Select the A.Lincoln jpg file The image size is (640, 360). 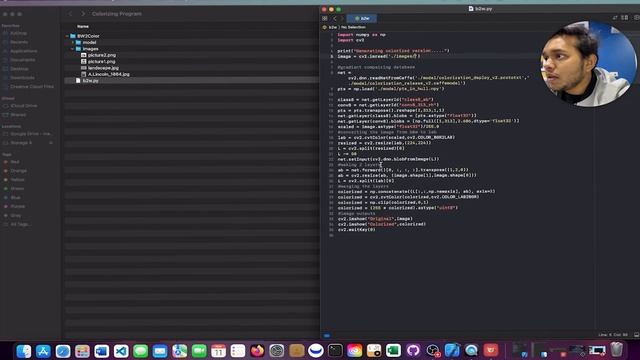point(109,74)
